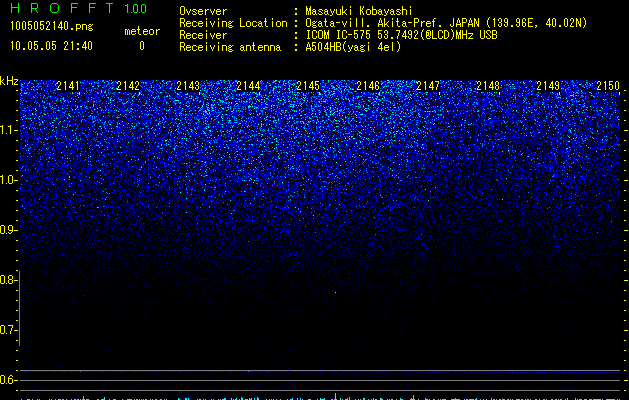Viewport: 629px width, 400px height.
Task: Click the 2143 time marker
Action: point(188,86)
